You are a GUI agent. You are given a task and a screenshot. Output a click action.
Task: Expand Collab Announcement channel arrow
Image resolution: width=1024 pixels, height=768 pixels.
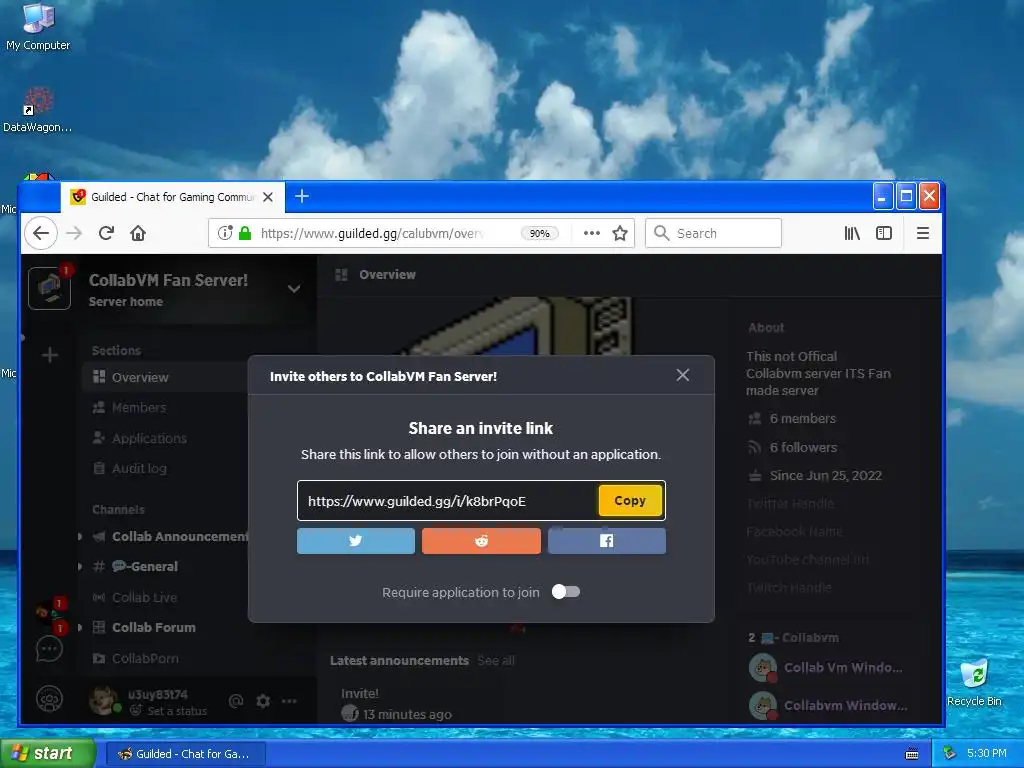(80, 536)
